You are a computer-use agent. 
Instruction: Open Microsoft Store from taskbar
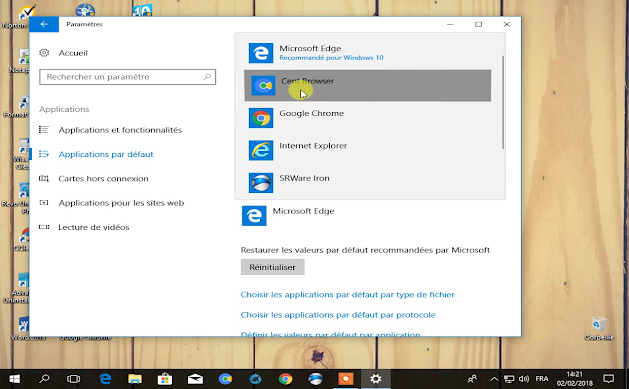[x=165, y=379]
